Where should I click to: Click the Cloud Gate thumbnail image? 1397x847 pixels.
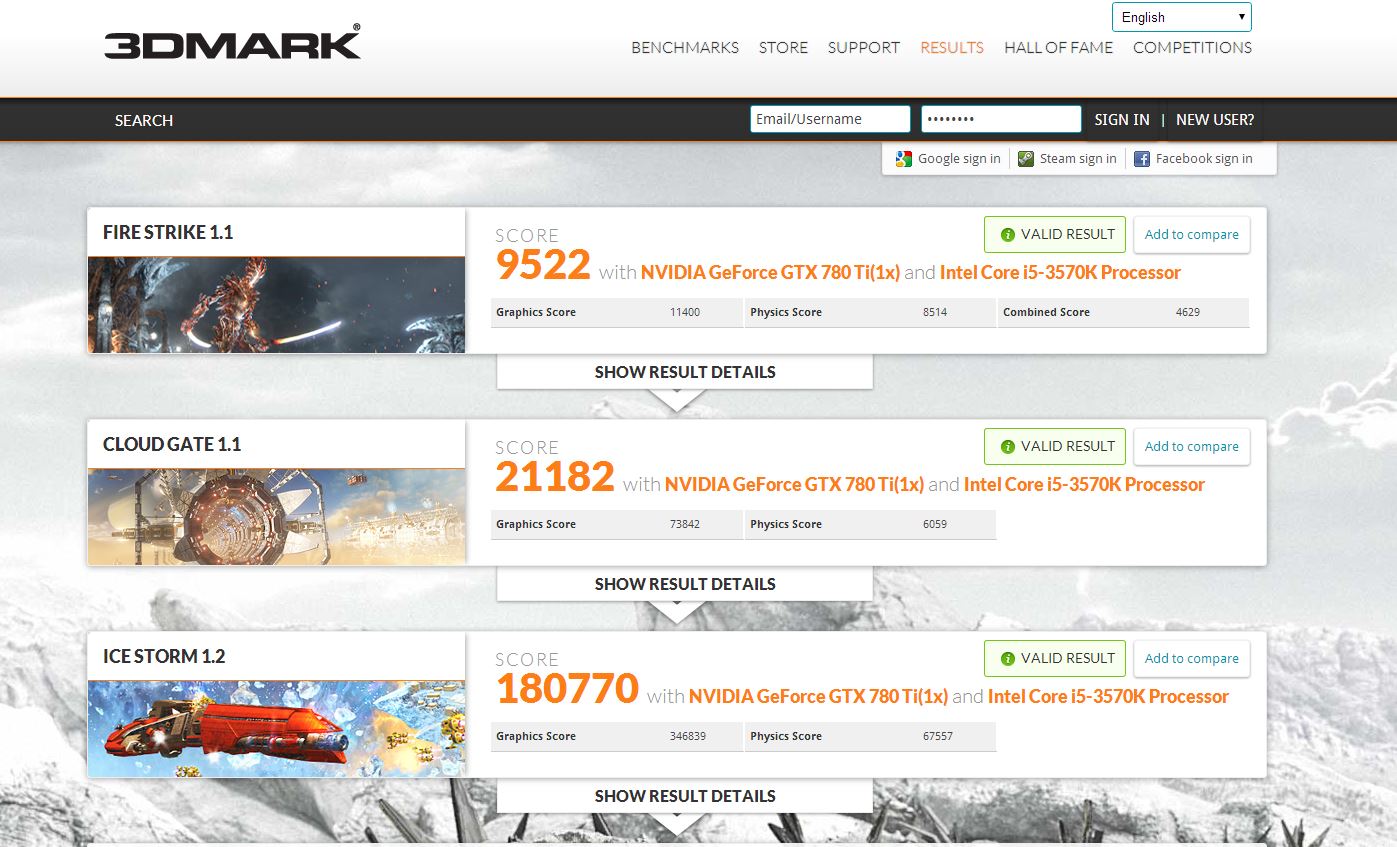[276, 517]
